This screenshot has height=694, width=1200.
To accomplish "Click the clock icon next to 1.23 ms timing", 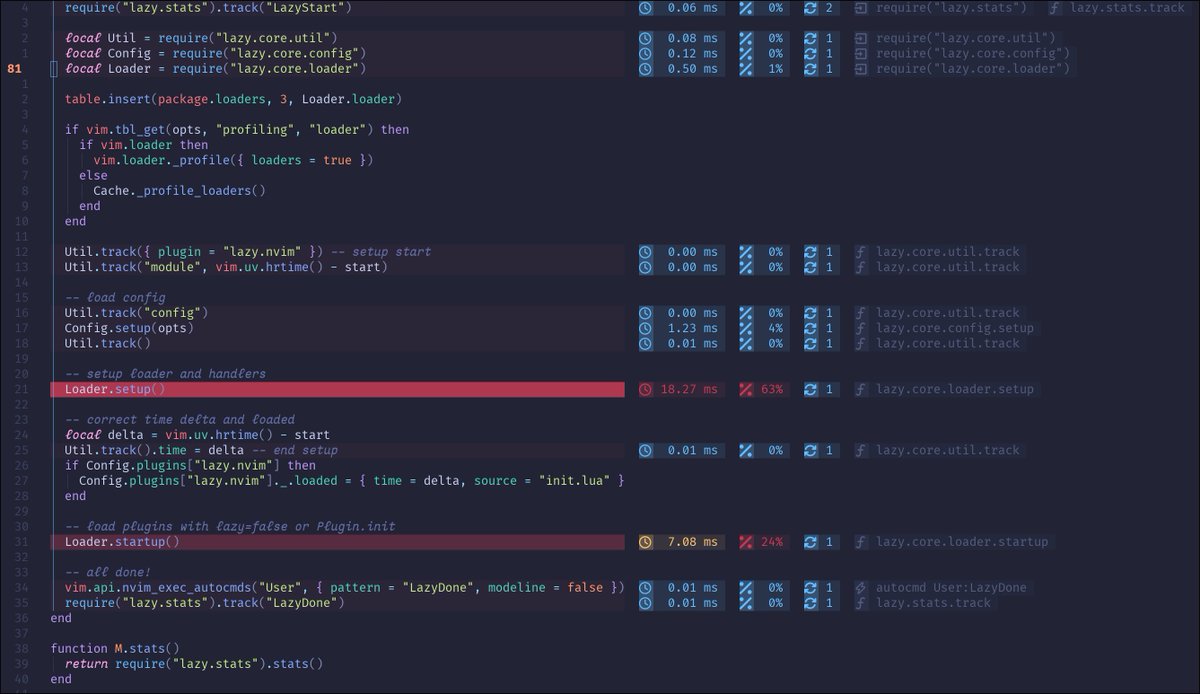I will [645, 327].
